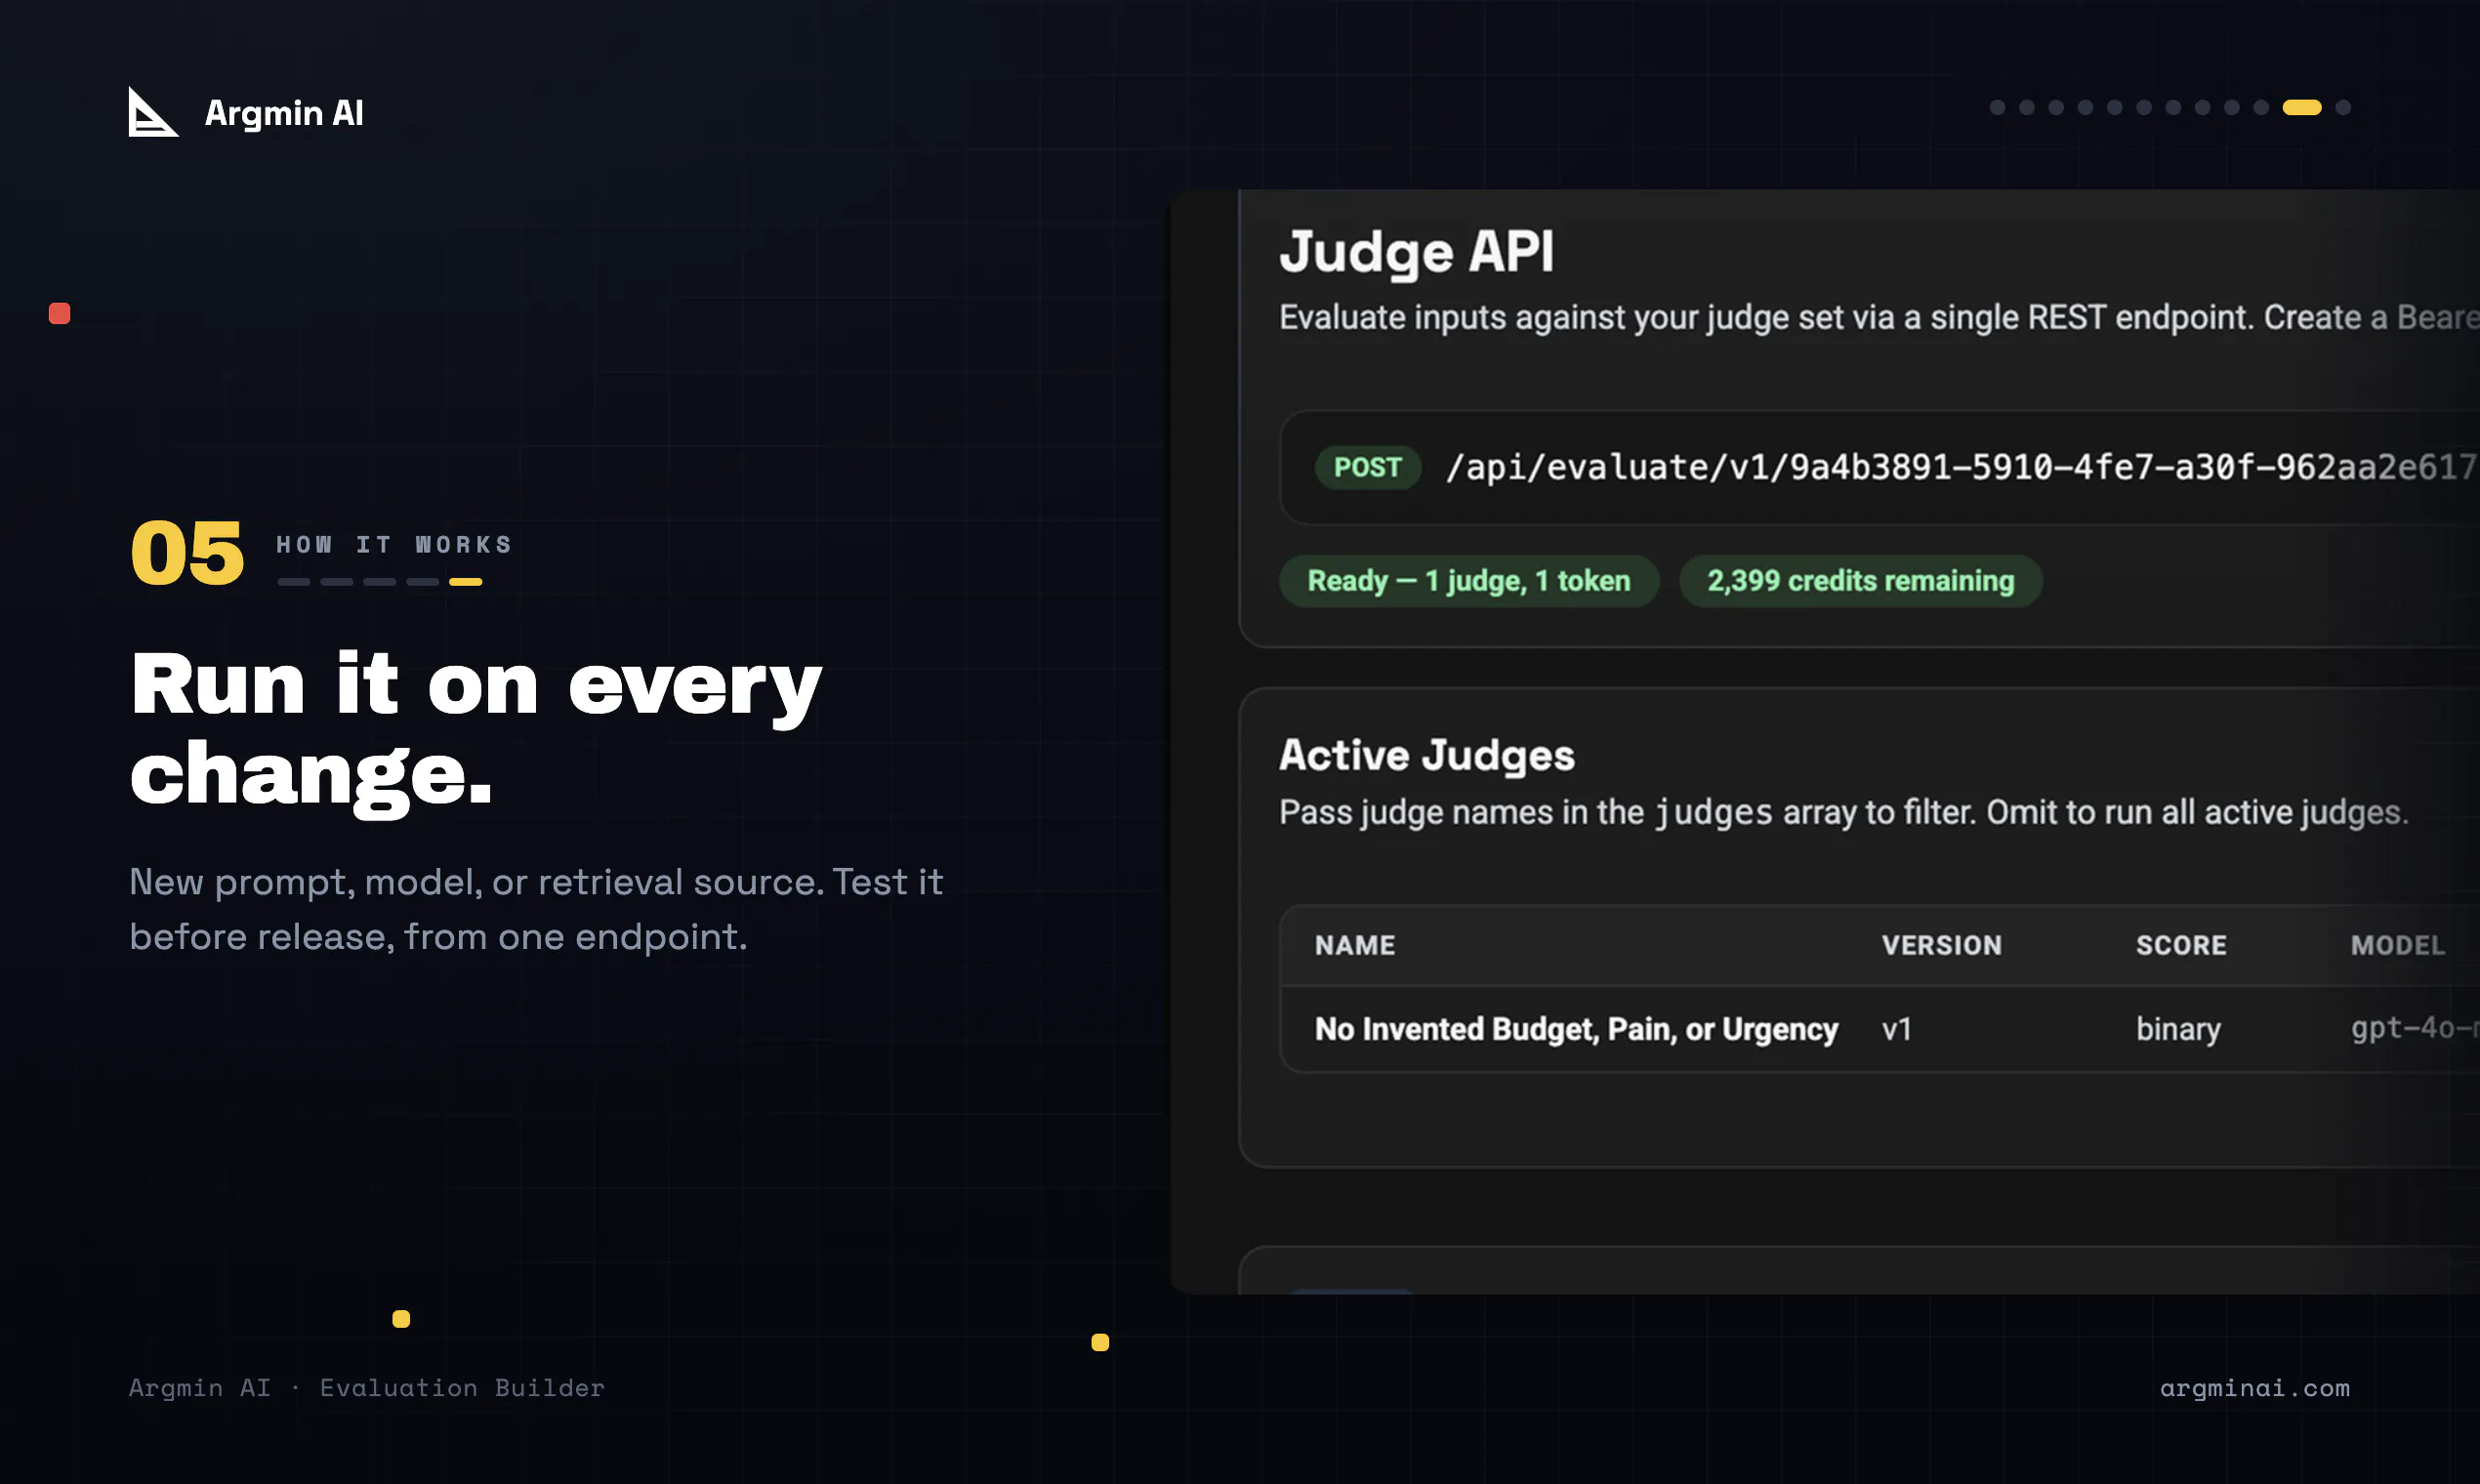Screen dimensions: 2480x1484
Task: Click the VERSION column header
Action: coord(1942,945)
